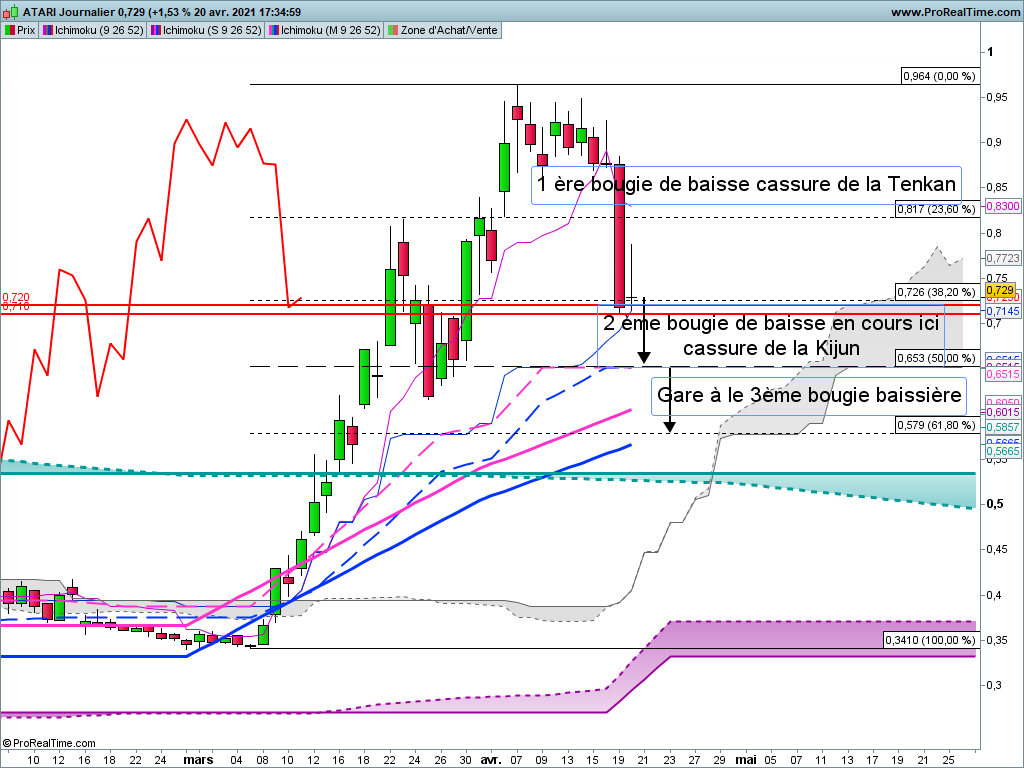1024x768 pixels.
Task: Click the 'mai' month label on time axis
Action: [746, 760]
